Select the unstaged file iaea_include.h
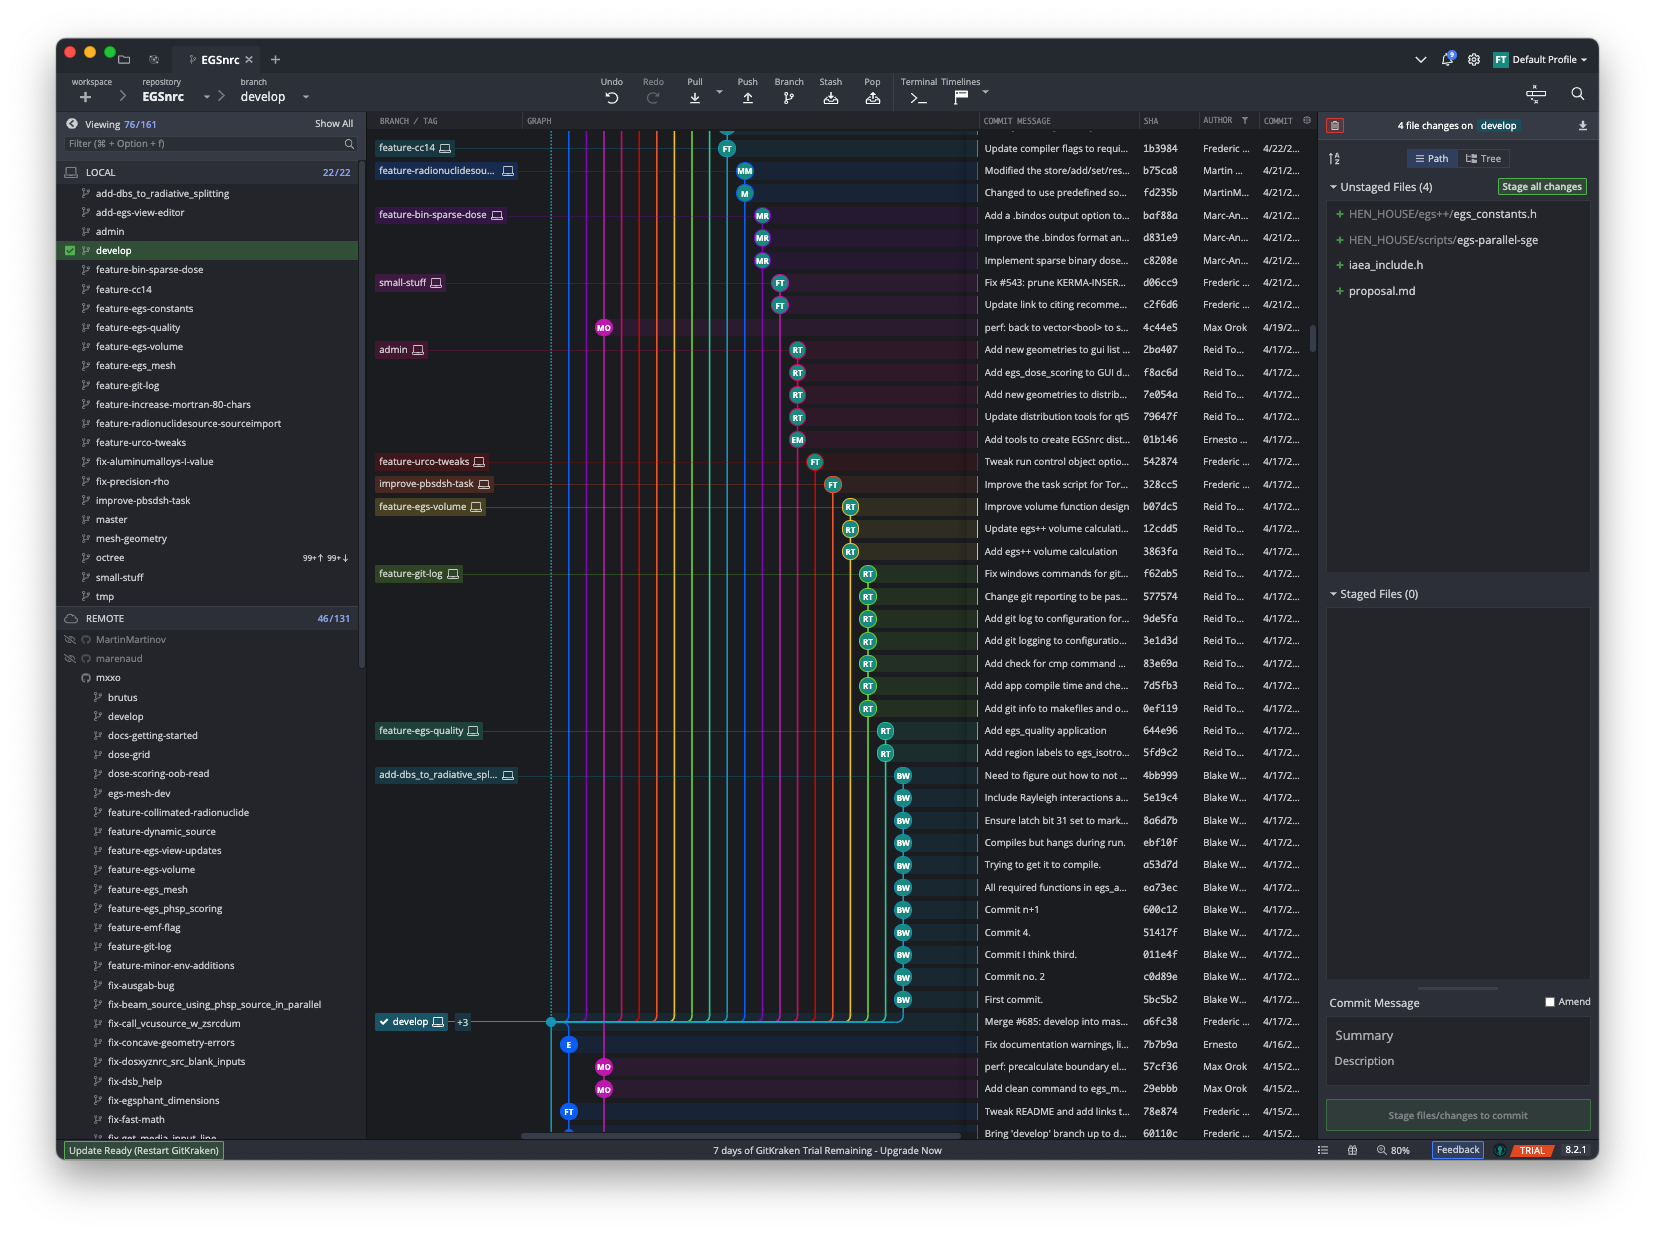Viewport: 1655px width, 1234px height. coord(1386,265)
